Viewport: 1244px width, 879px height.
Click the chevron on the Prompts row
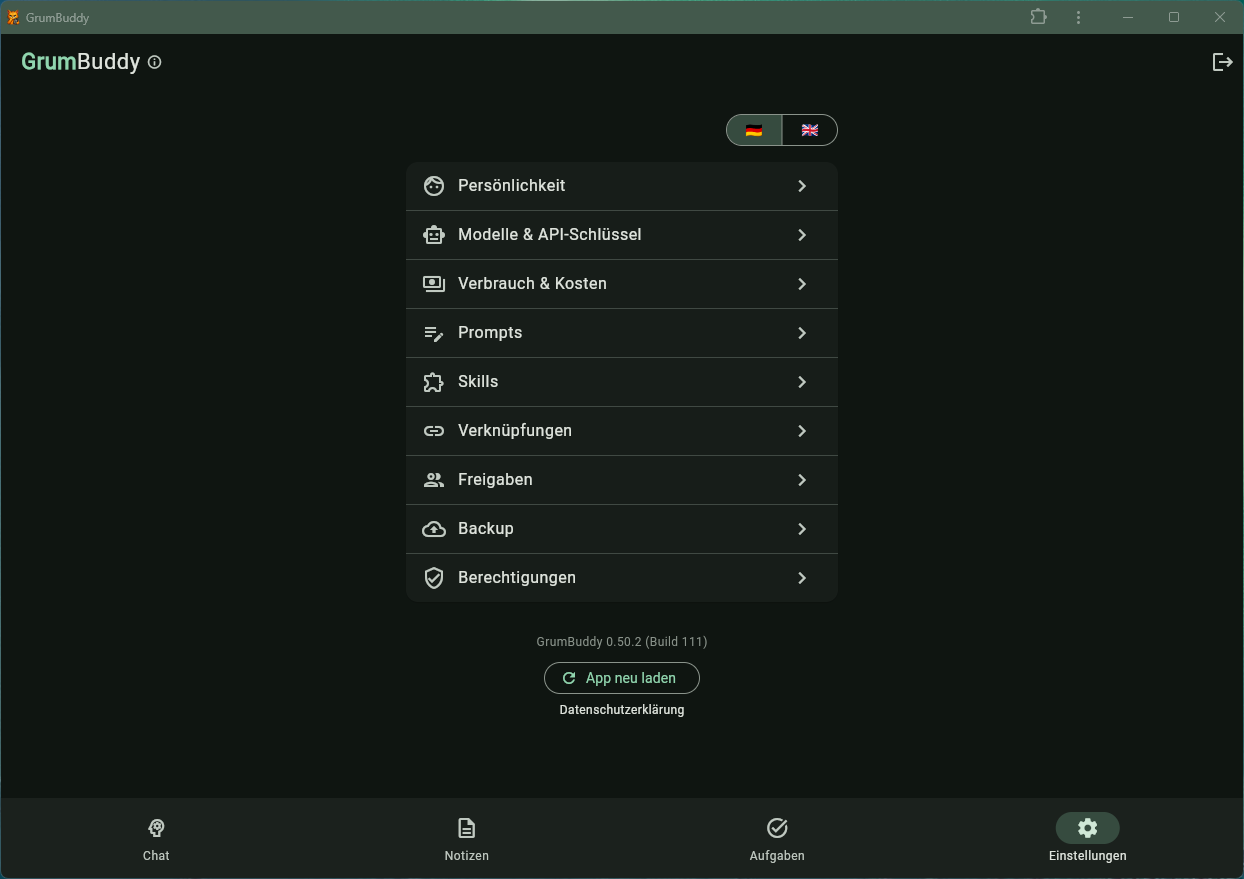[802, 333]
